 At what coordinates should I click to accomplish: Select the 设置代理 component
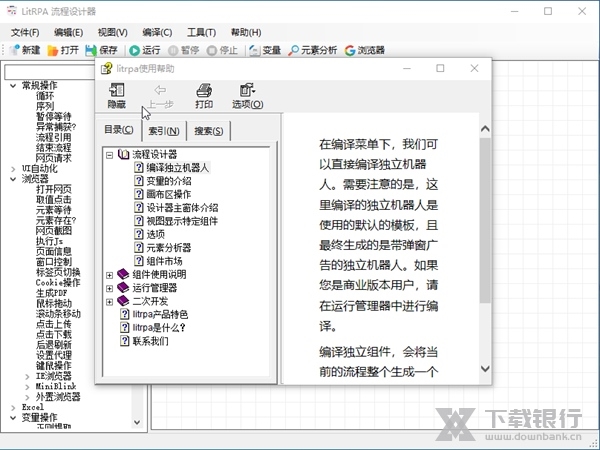[54, 355]
